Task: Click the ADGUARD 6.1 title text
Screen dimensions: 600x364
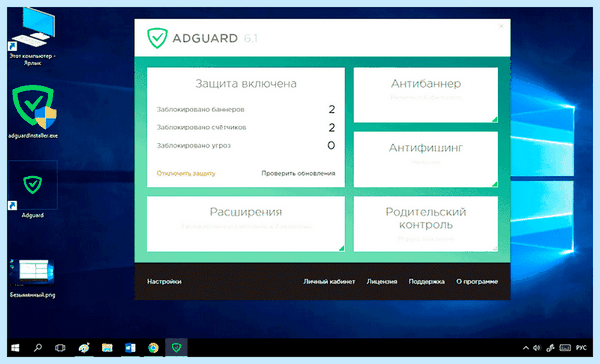Action: pyautogui.click(x=215, y=38)
